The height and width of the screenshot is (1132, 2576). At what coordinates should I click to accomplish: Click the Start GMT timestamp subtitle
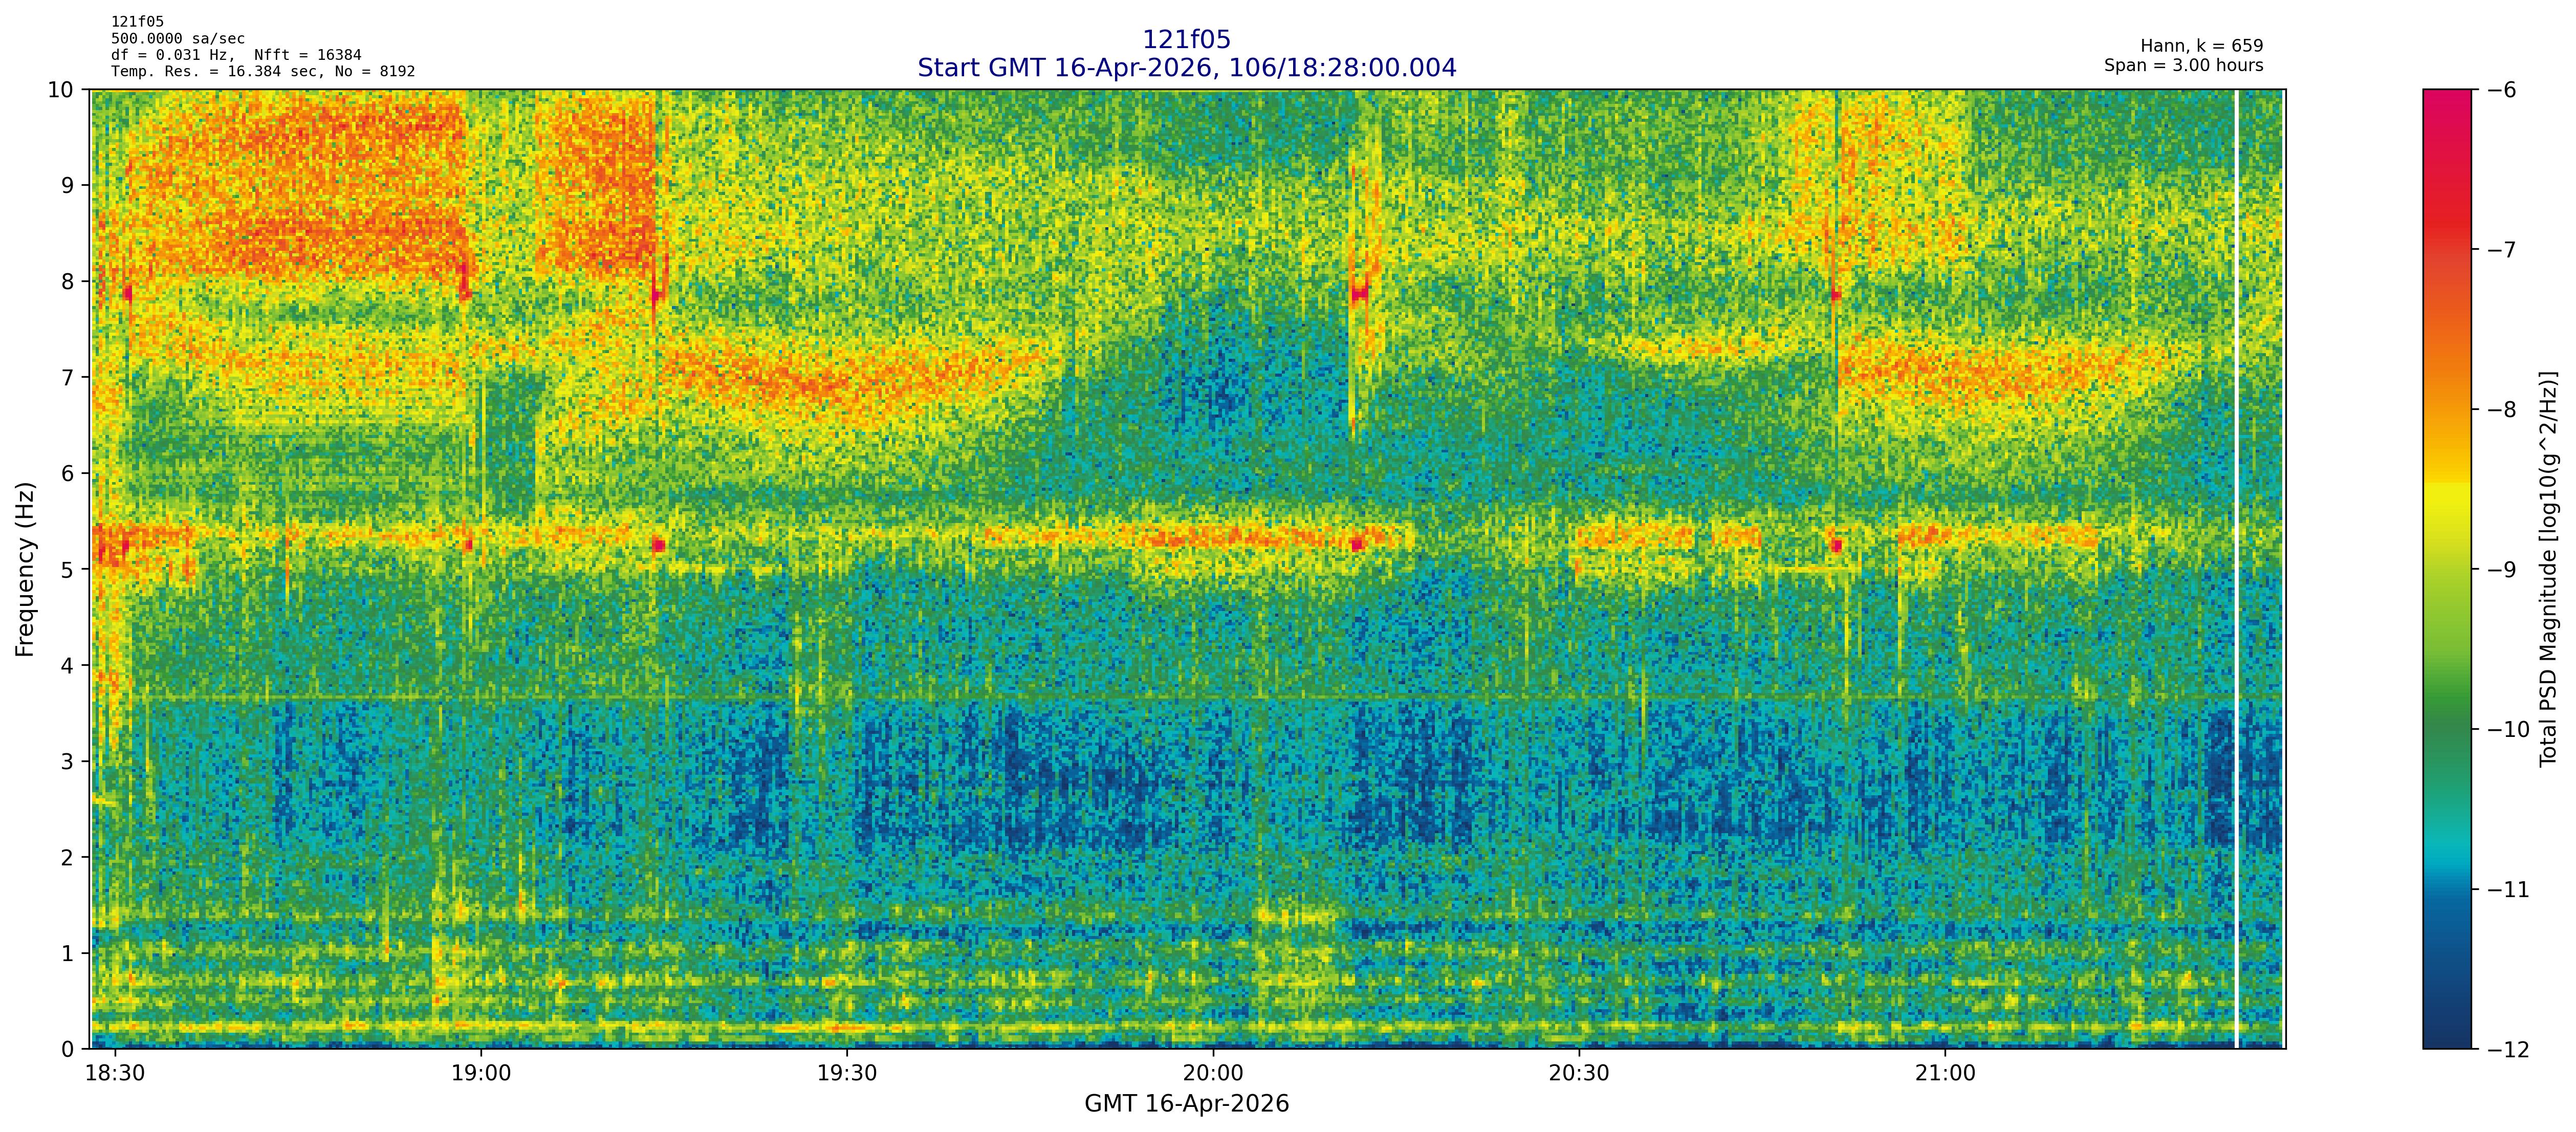coord(1186,68)
